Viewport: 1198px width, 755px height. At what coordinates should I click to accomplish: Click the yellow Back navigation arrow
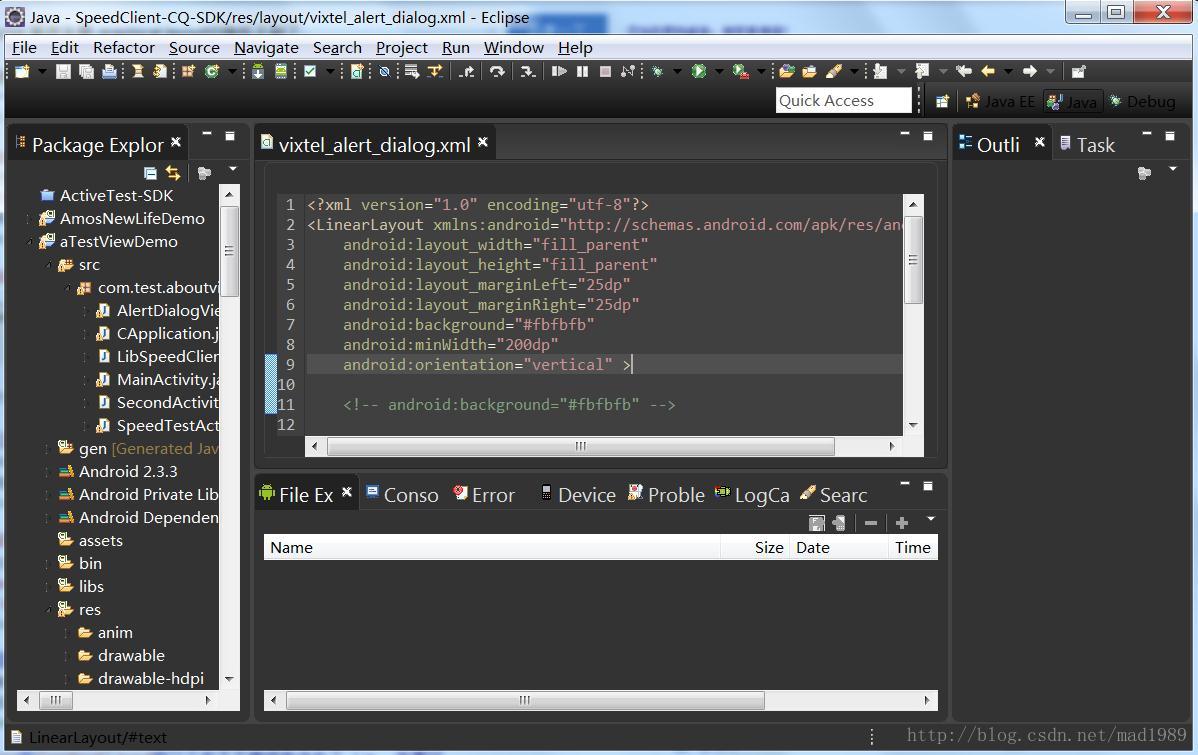pyautogui.click(x=988, y=71)
